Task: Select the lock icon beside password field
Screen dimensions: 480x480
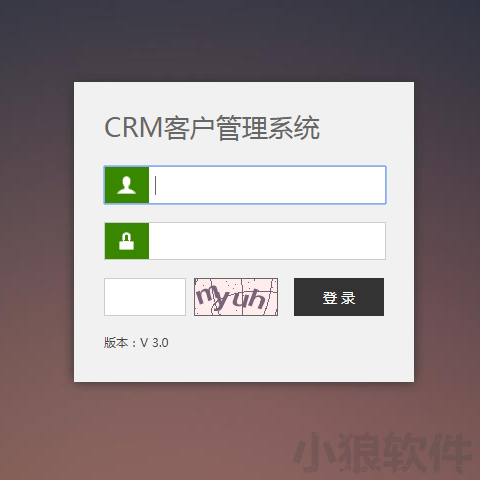Action: [127, 241]
